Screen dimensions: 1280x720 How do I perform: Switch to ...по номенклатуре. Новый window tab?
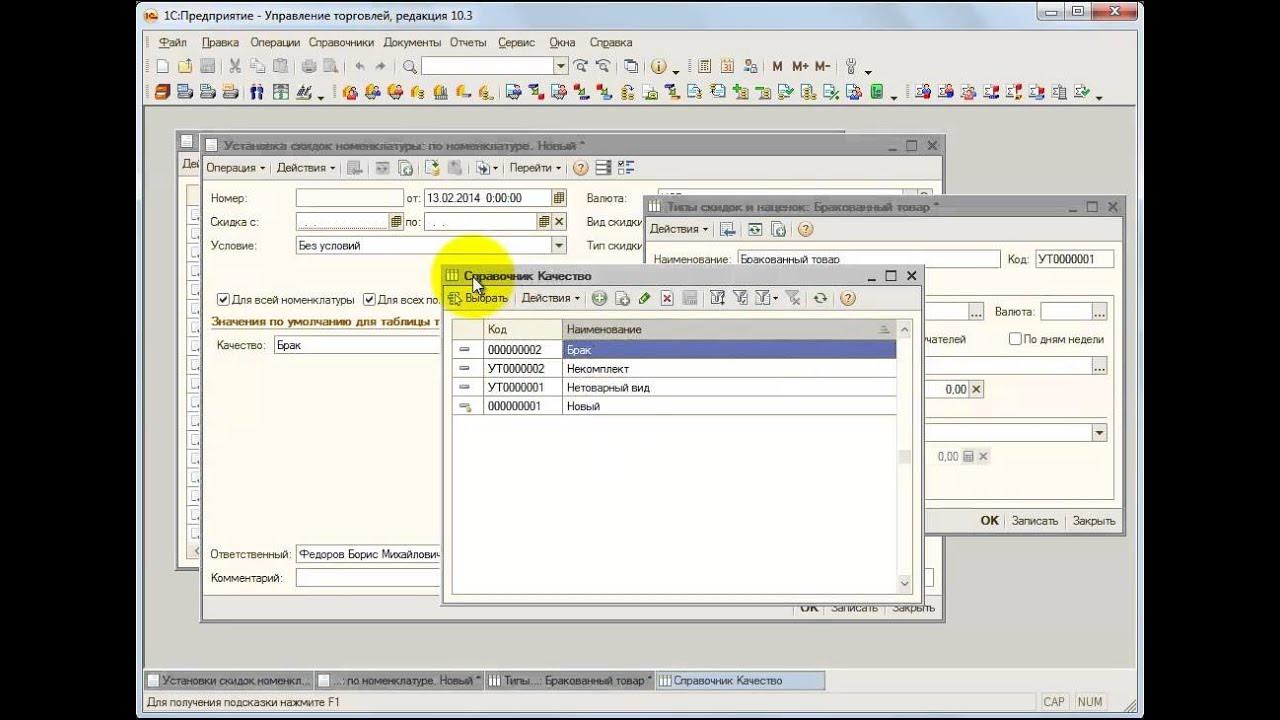click(400, 681)
